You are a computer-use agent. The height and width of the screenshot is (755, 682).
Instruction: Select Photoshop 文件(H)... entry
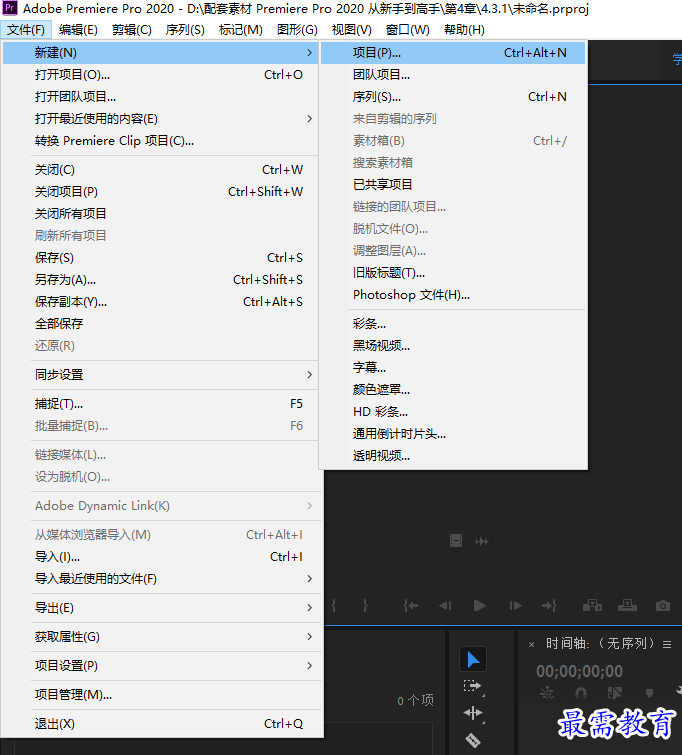coord(453,295)
